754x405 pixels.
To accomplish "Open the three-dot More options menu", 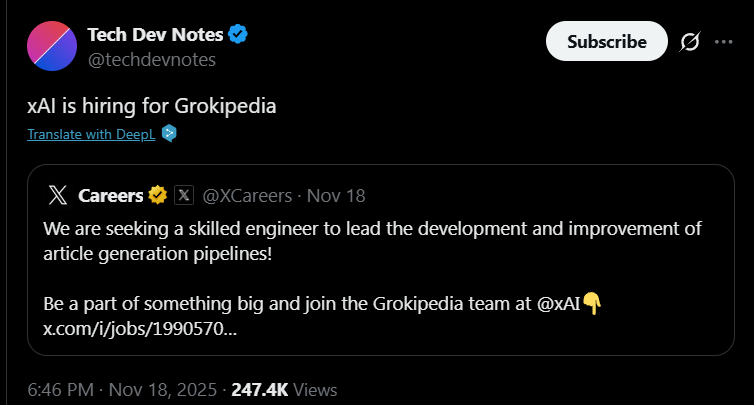I will (x=723, y=42).
